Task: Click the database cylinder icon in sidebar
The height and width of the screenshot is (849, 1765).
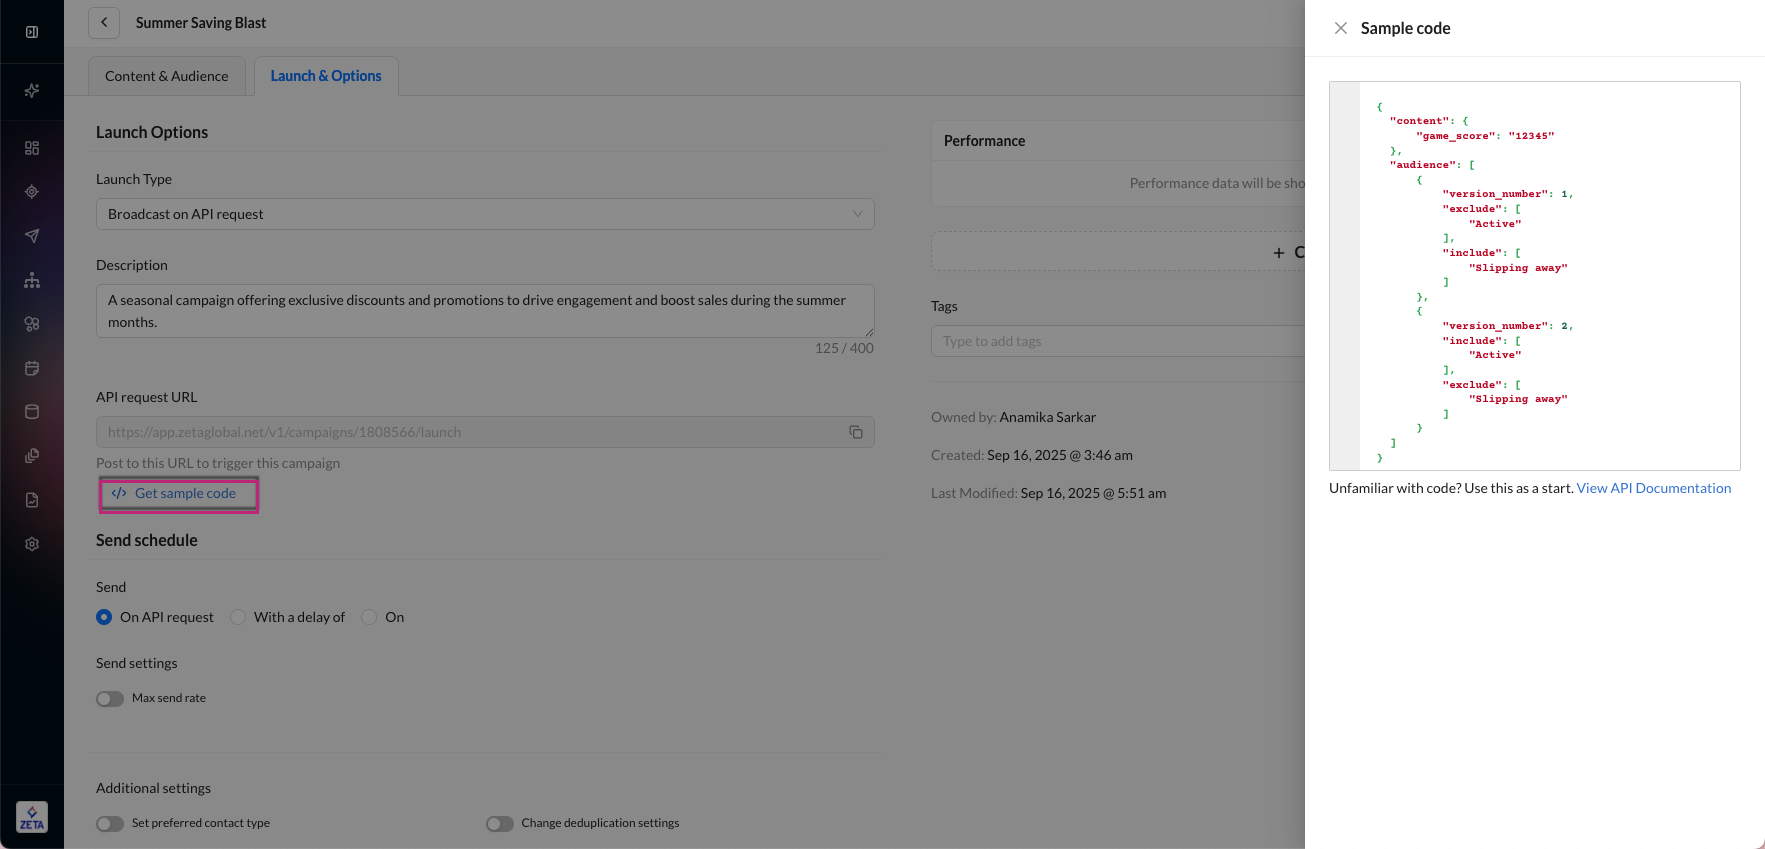Action: click(x=32, y=412)
